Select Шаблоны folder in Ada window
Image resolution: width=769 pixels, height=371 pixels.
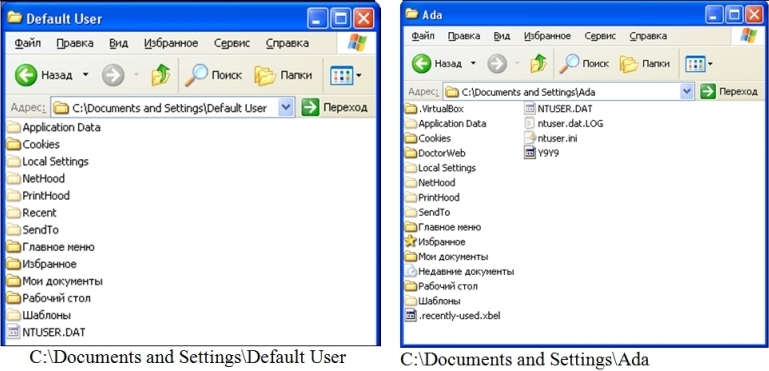coord(433,301)
